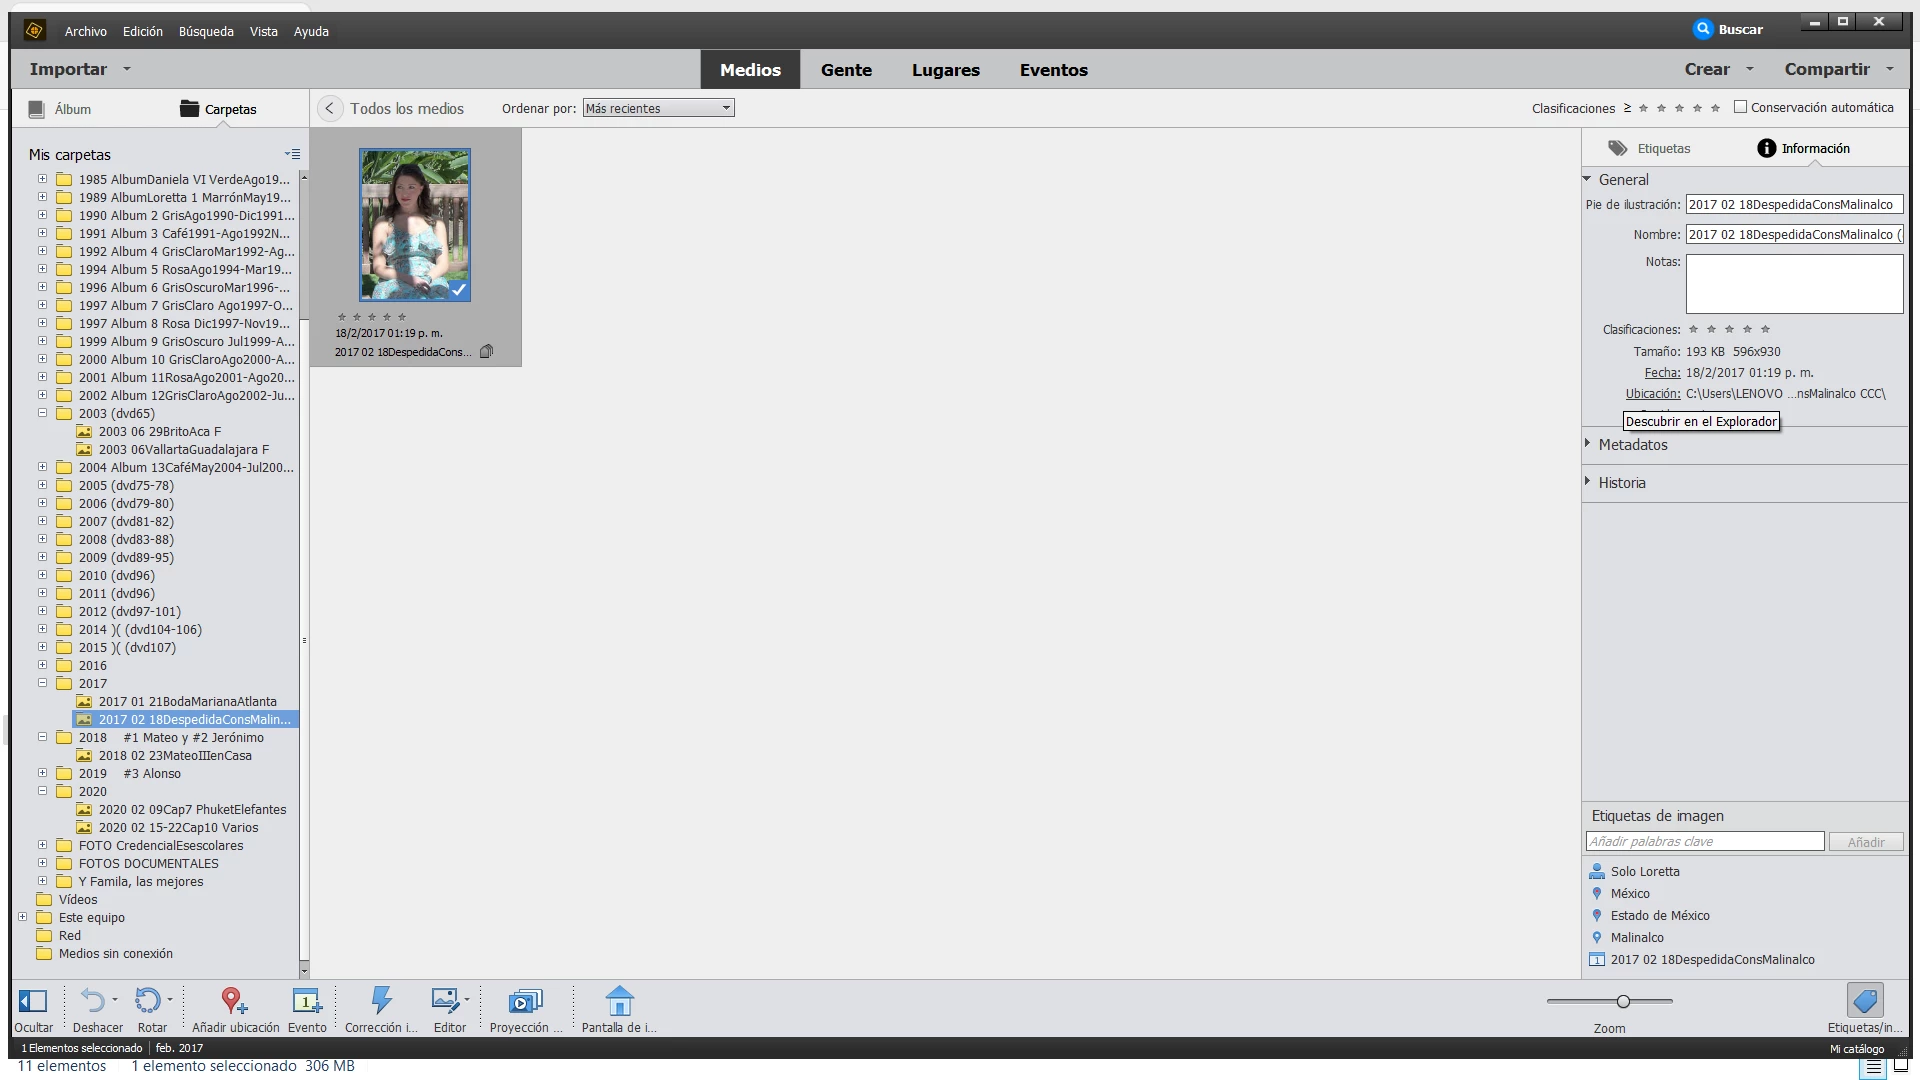Open the Editor tool icon
The image size is (1920, 1080).
pyautogui.click(x=445, y=1001)
